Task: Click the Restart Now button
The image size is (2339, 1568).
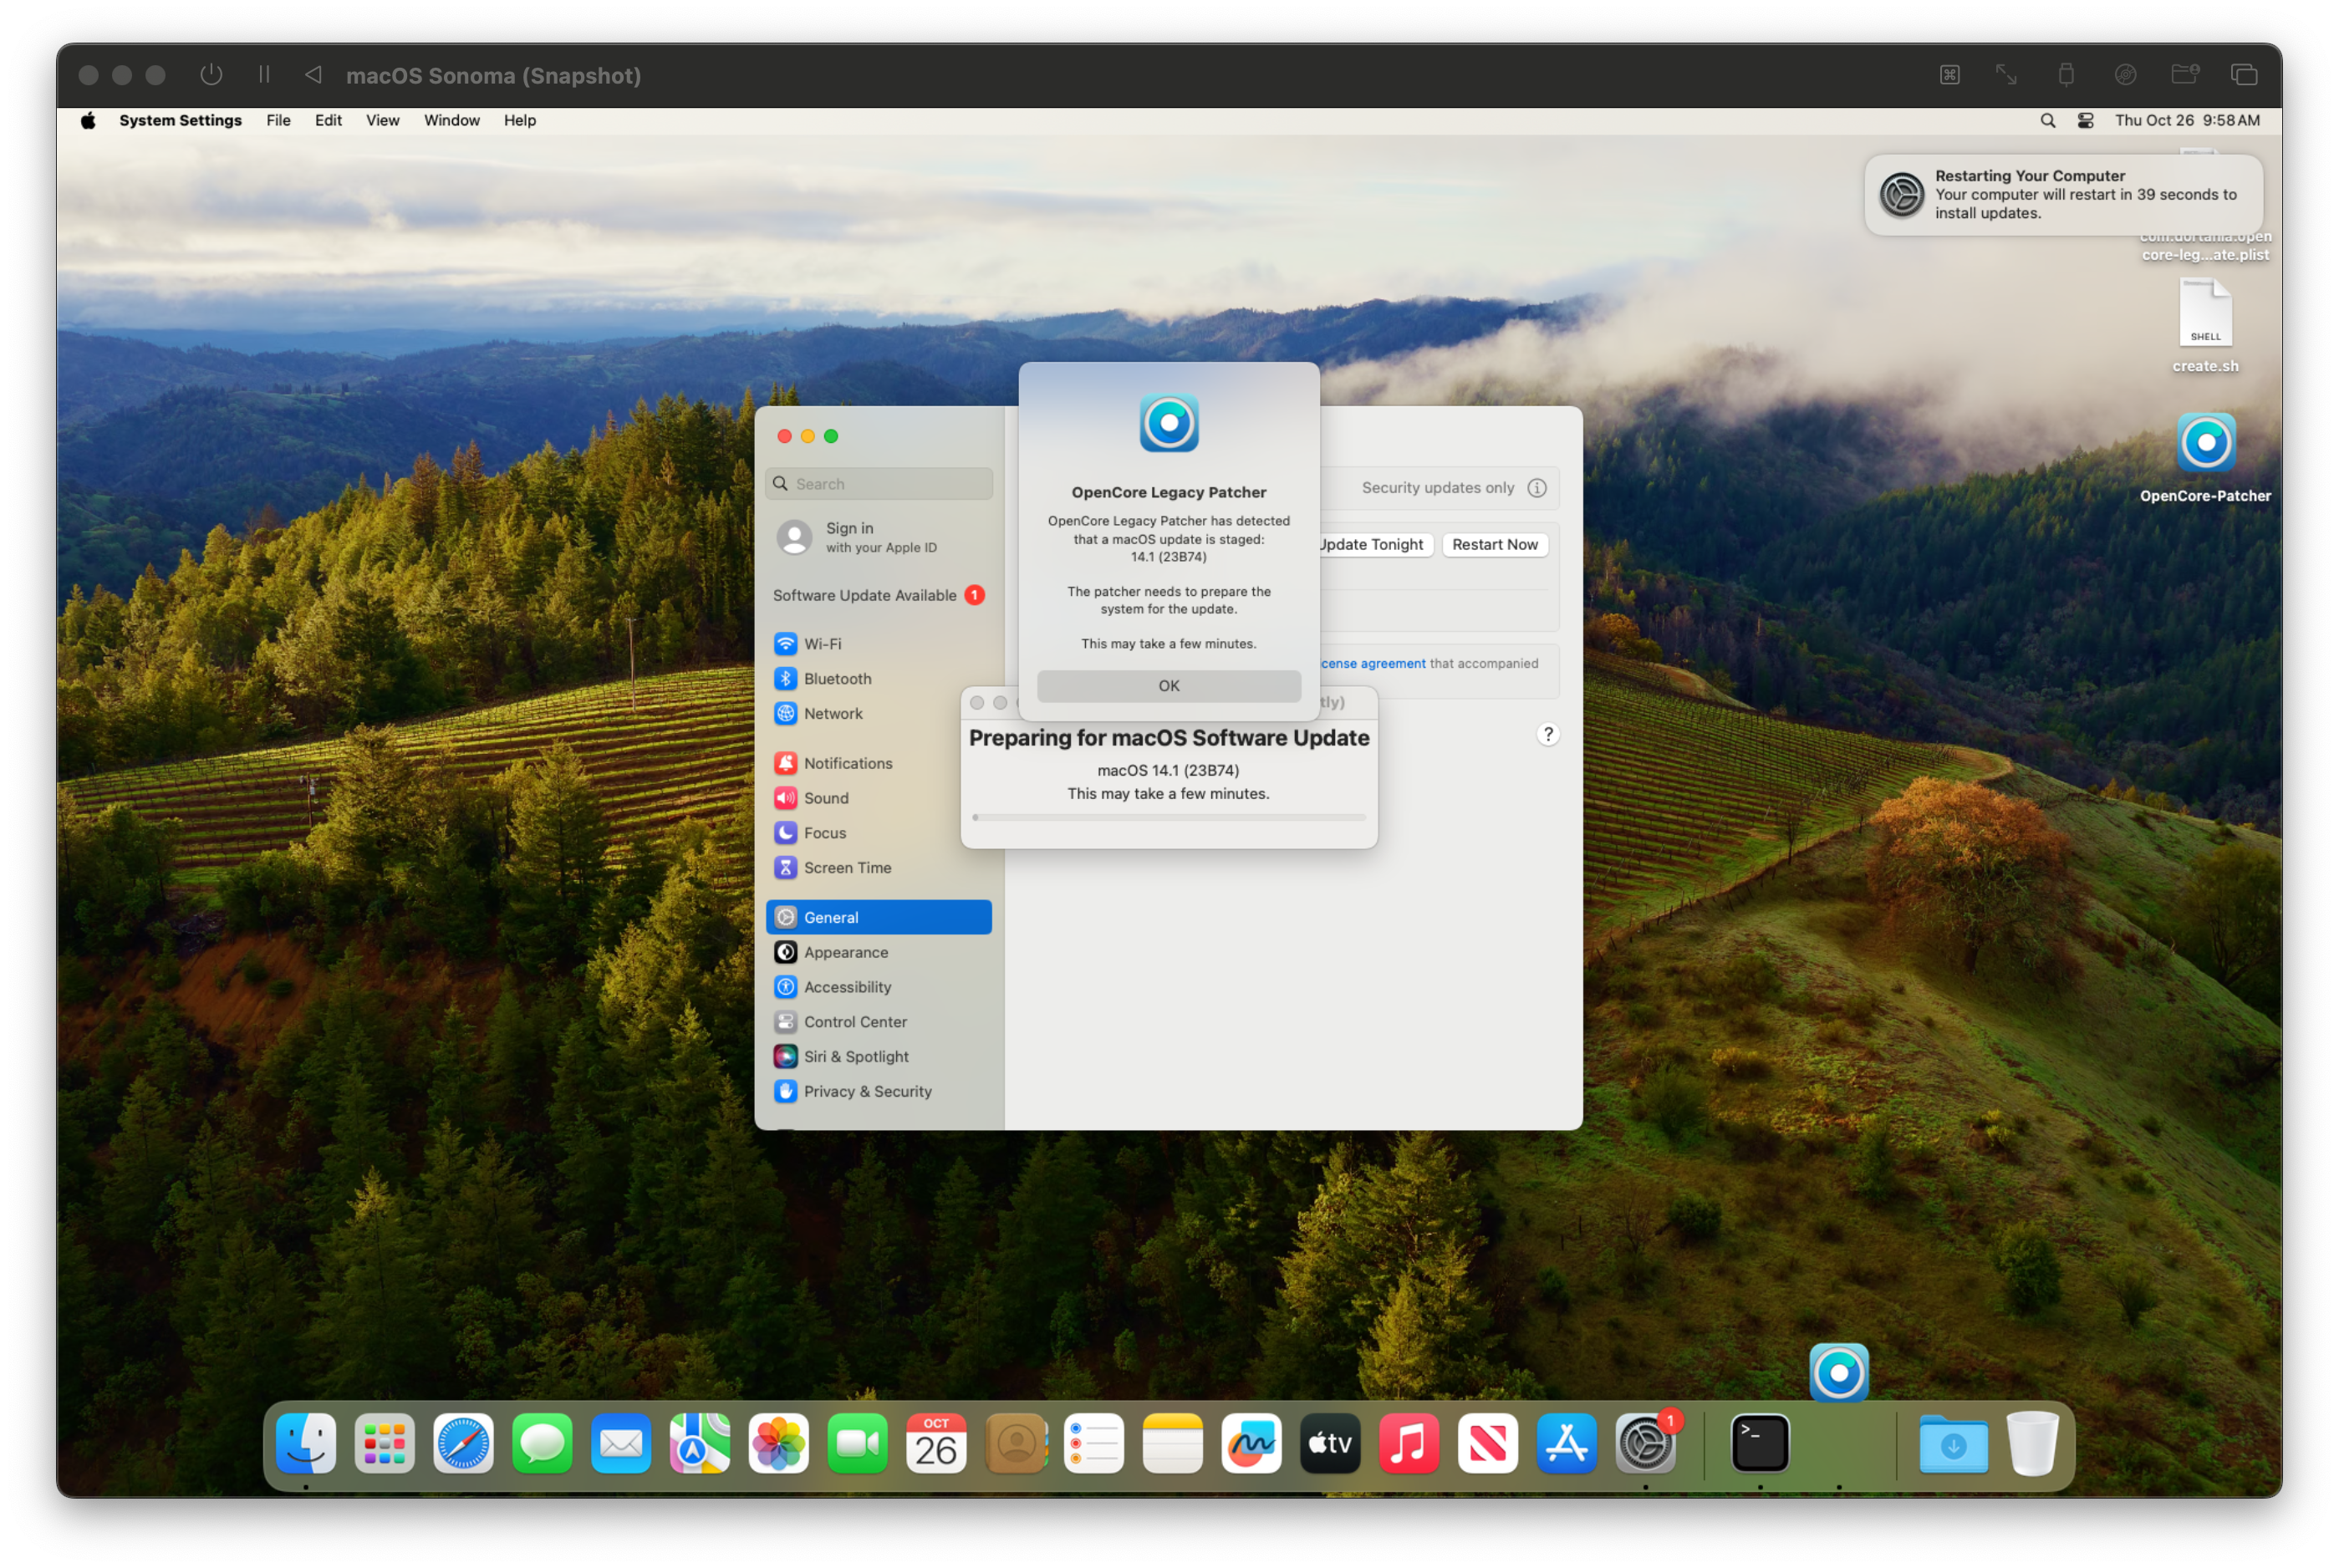Action: coord(1495,545)
